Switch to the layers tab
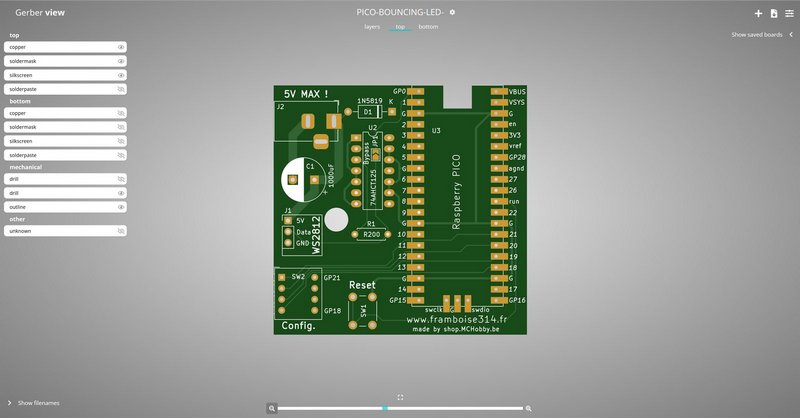 pyautogui.click(x=372, y=27)
